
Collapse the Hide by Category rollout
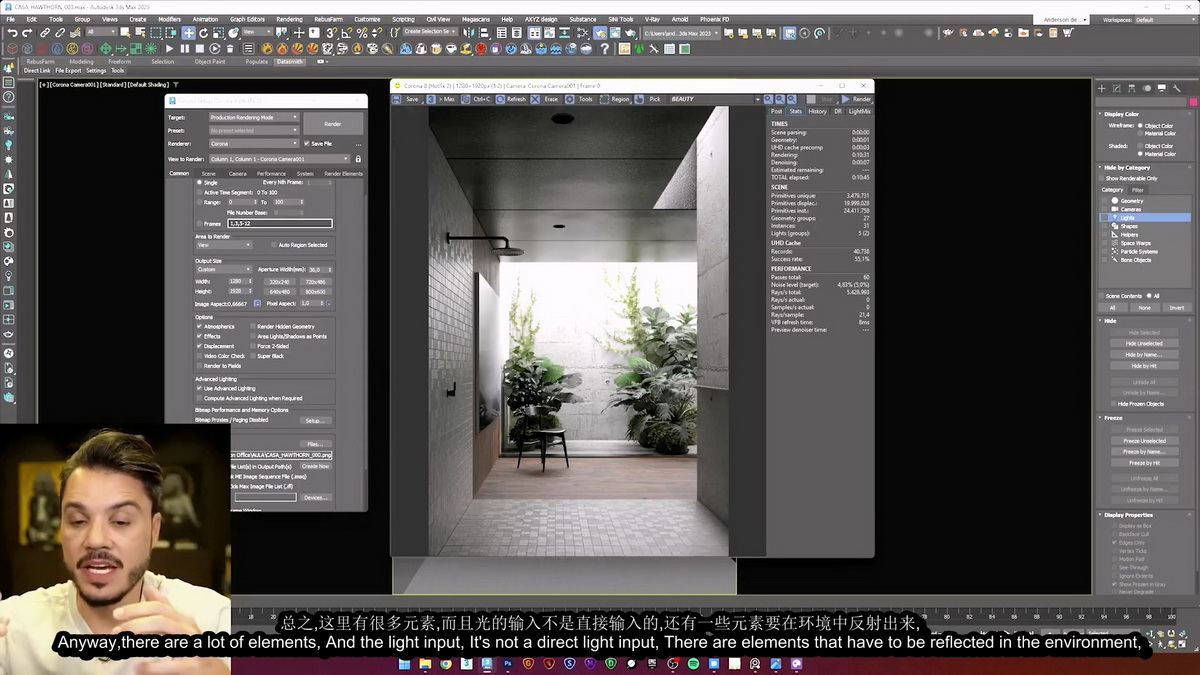pos(1147,168)
